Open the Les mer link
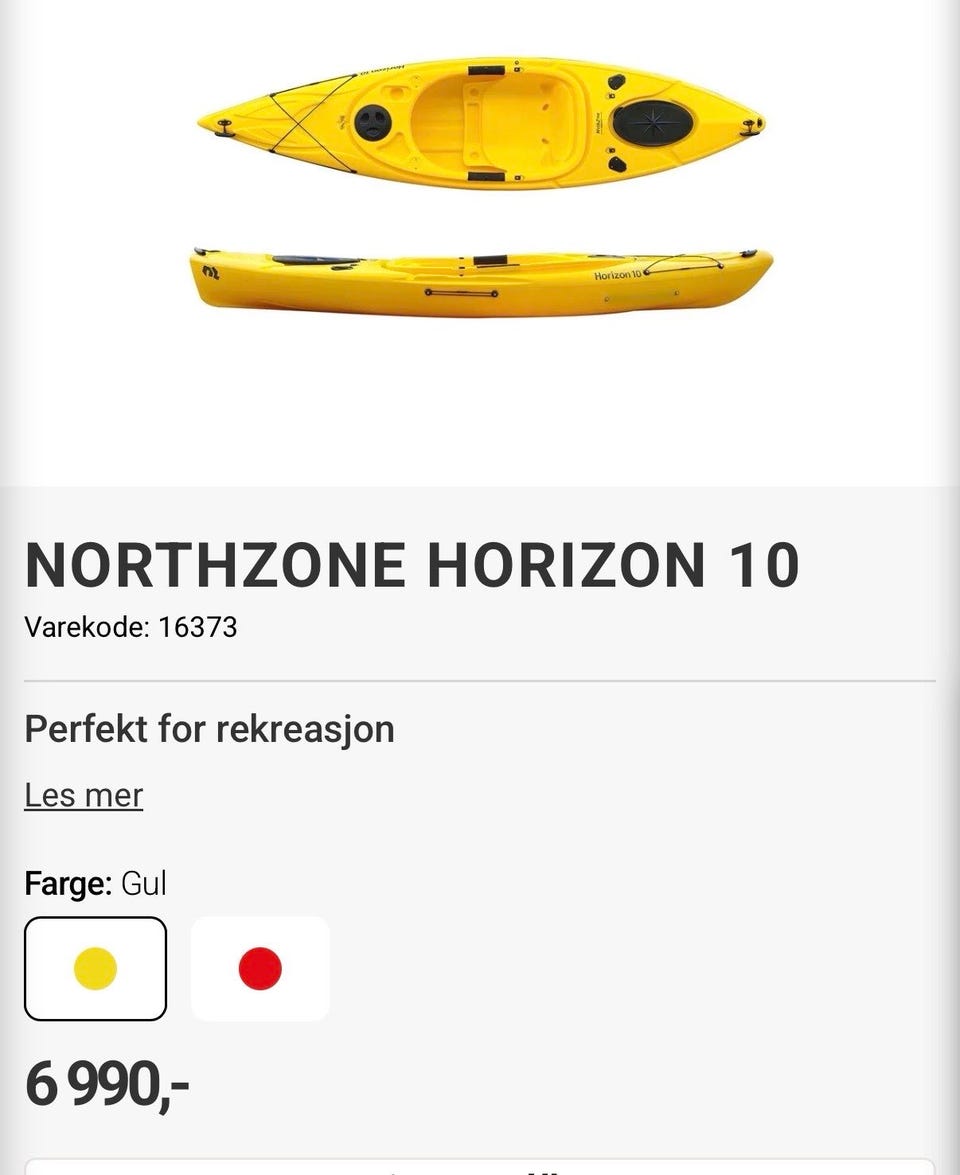Viewport: 960px width, 1175px height. [x=84, y=795]
